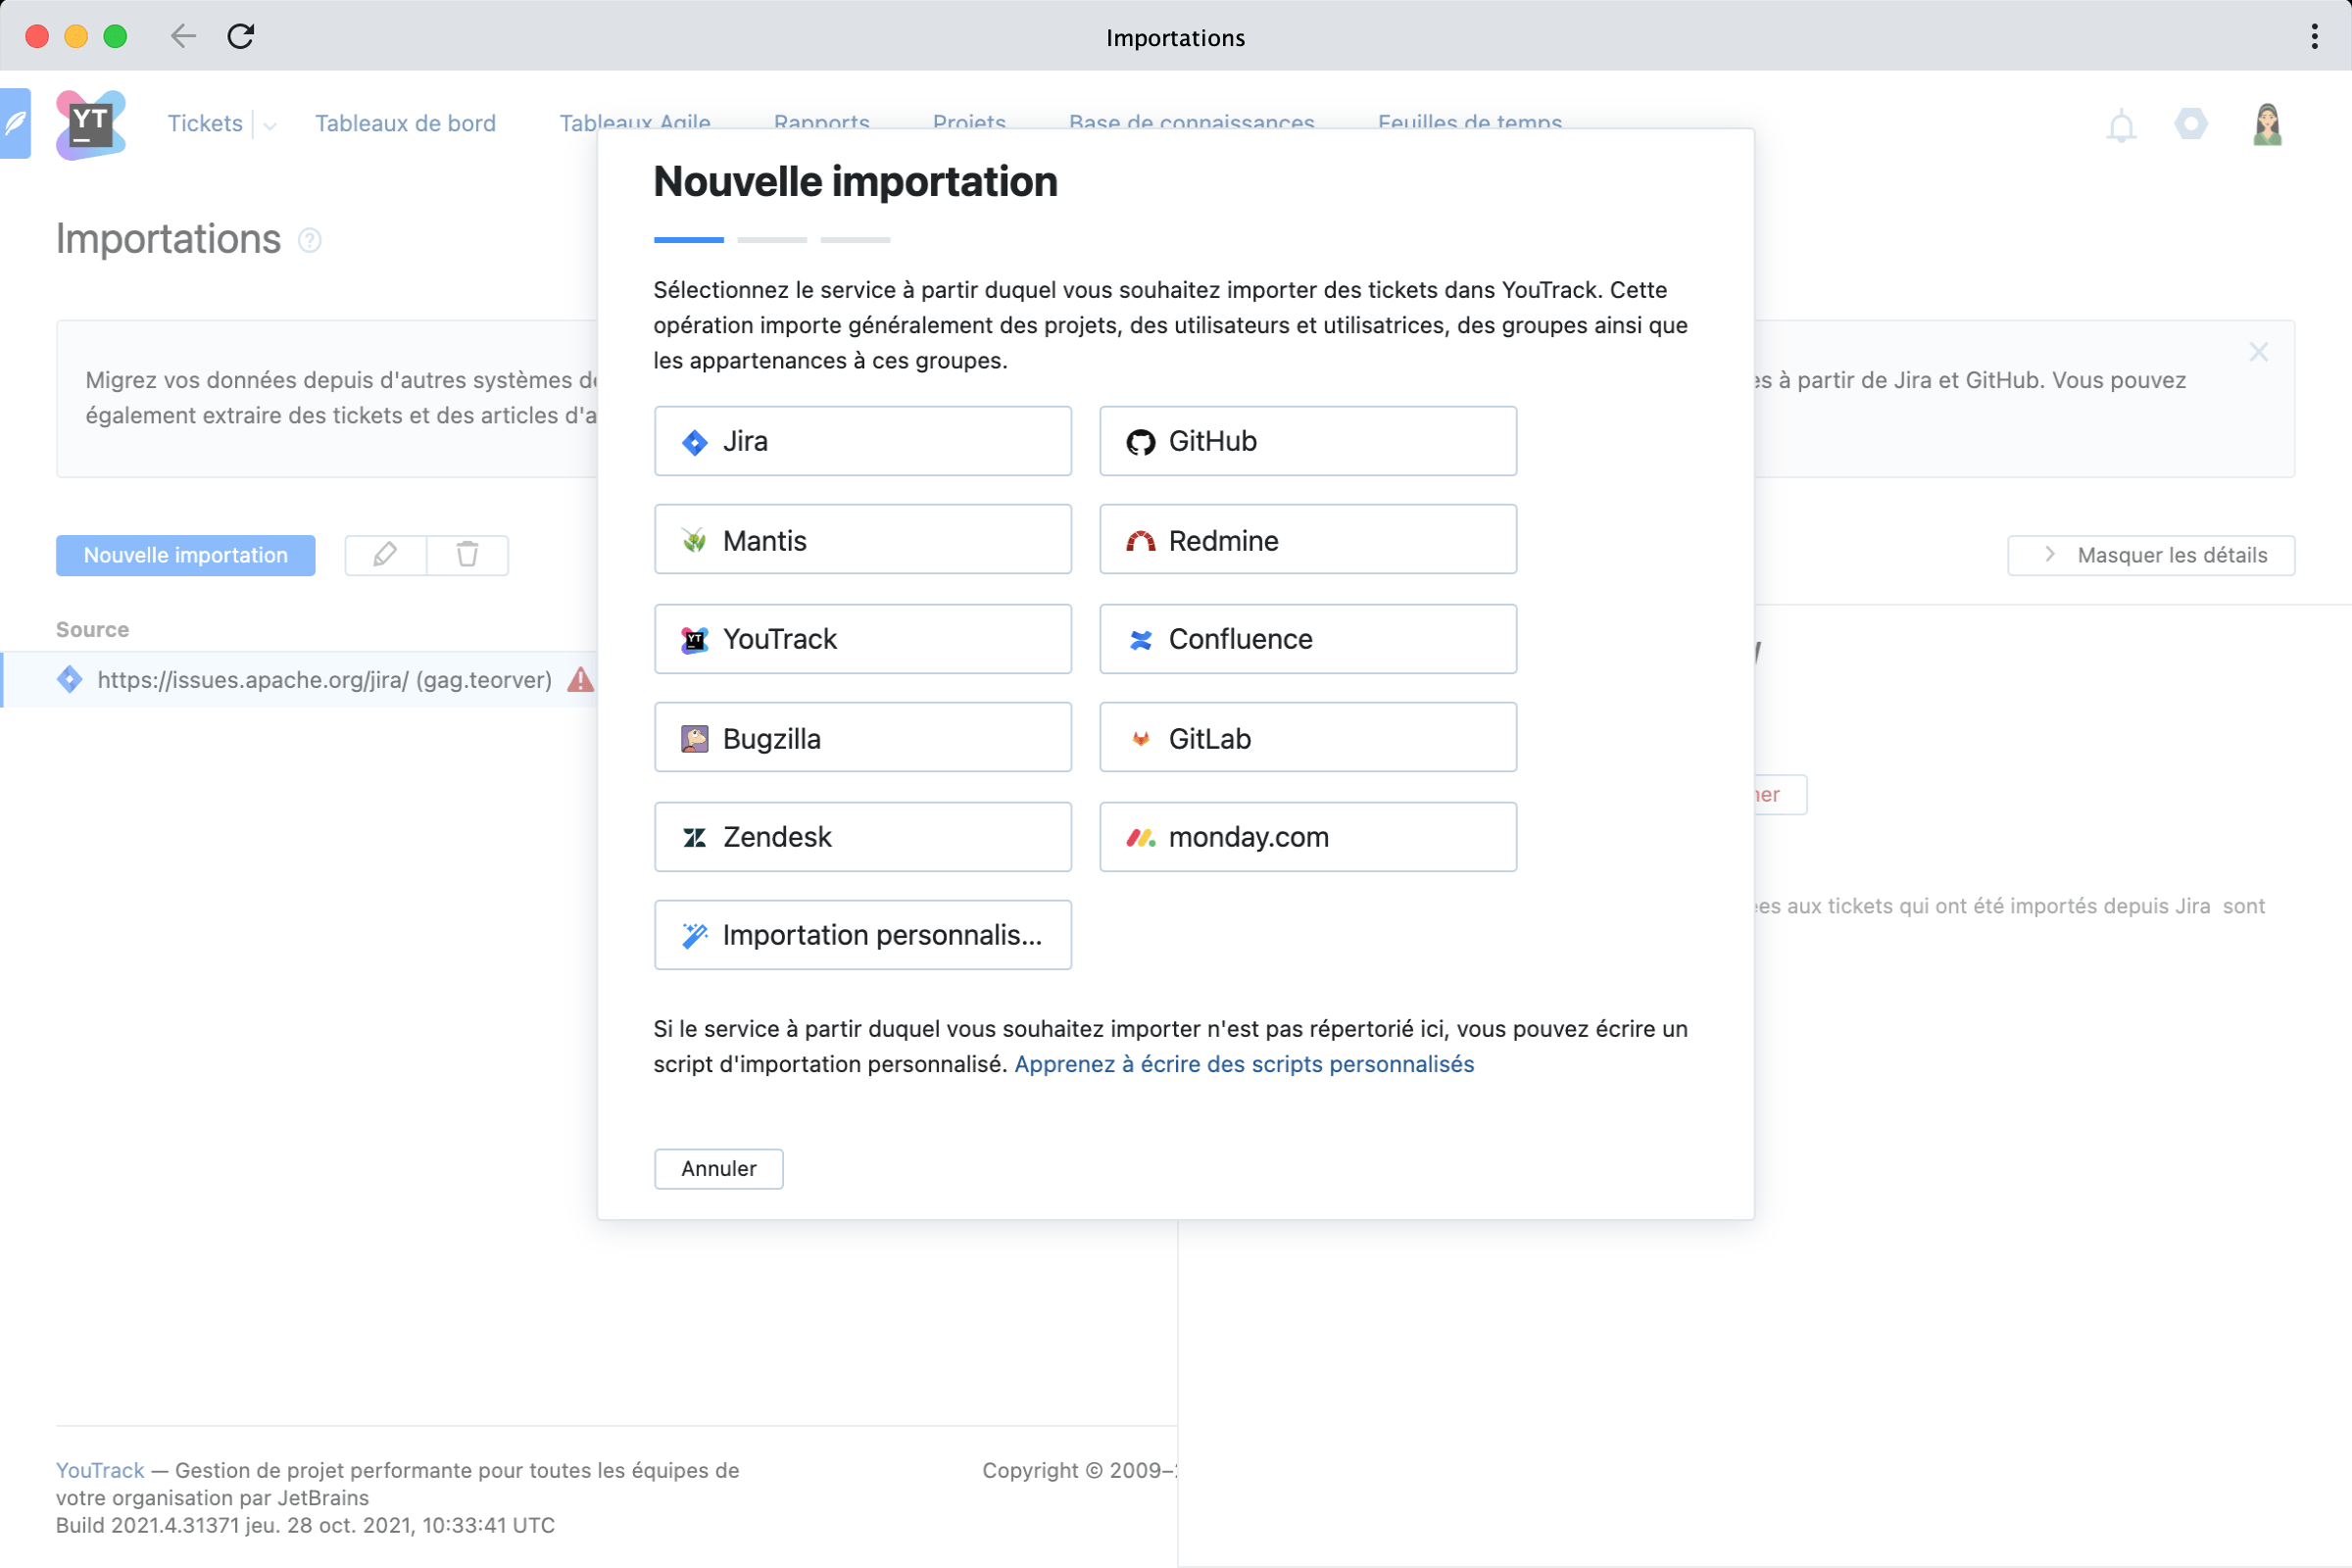Viewport: 2352px width, 1568px height.
Task: Click the Jira diamond icon in dialog
Action: click(694, 442)
